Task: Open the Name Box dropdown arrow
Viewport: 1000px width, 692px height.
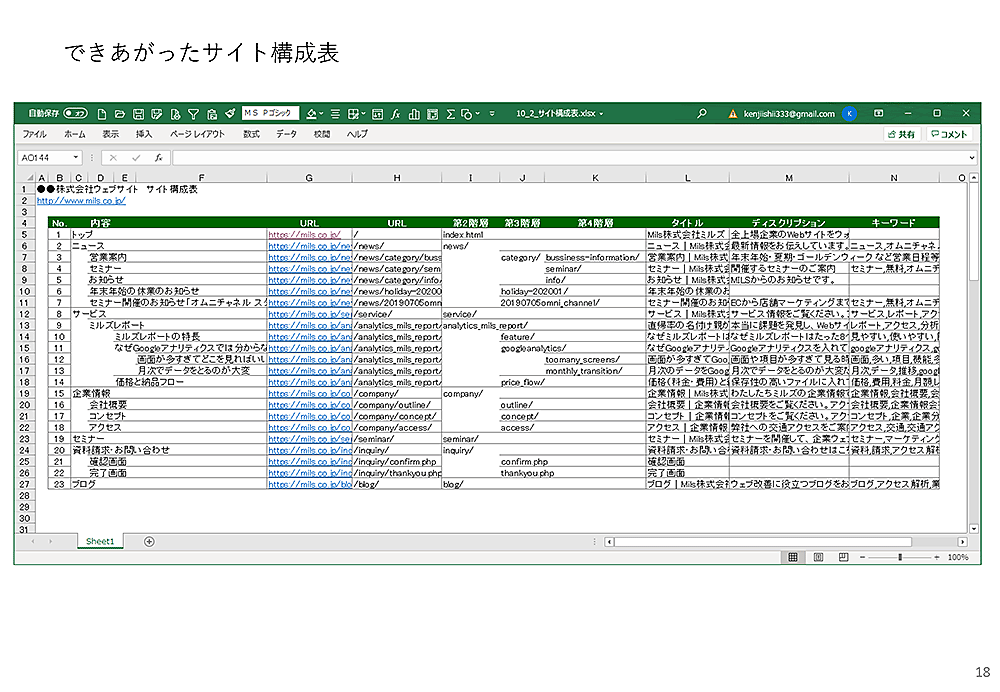Action: (76, 158)
